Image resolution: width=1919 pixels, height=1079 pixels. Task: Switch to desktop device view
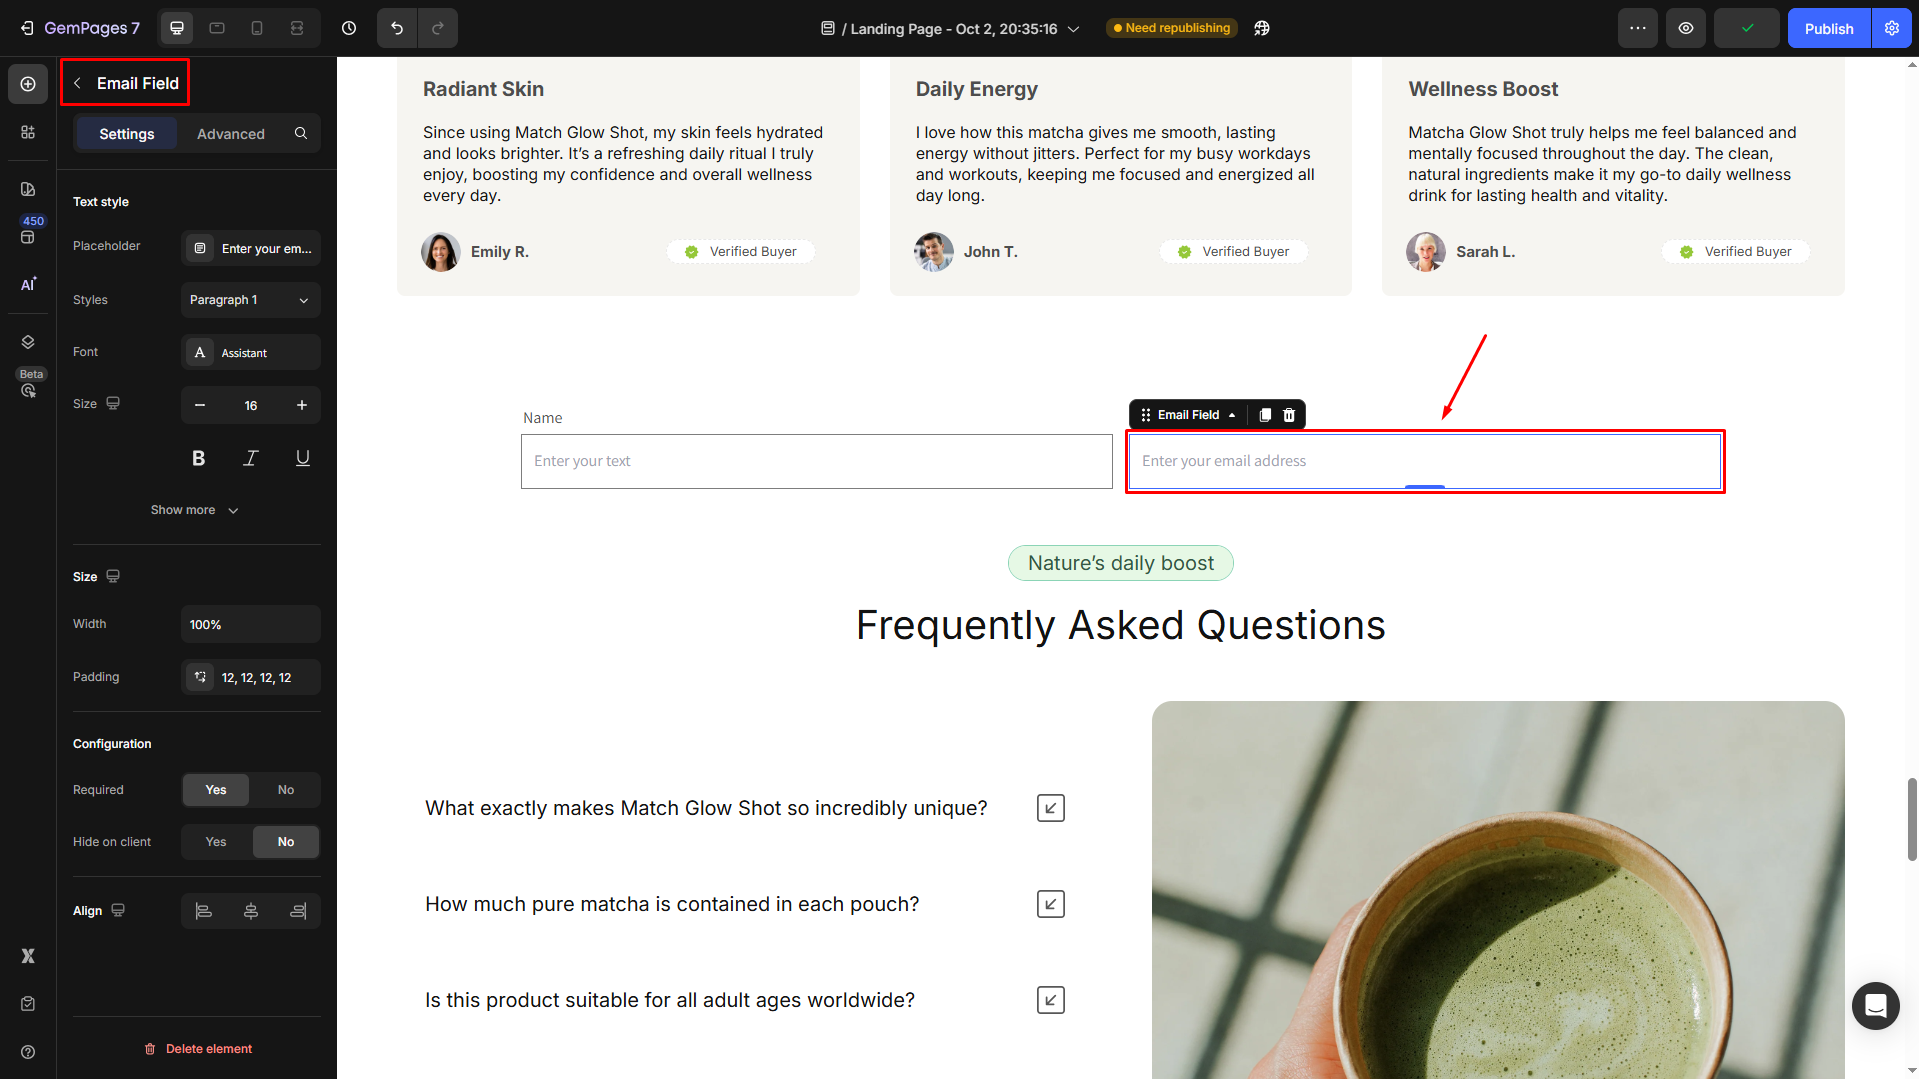177,28
